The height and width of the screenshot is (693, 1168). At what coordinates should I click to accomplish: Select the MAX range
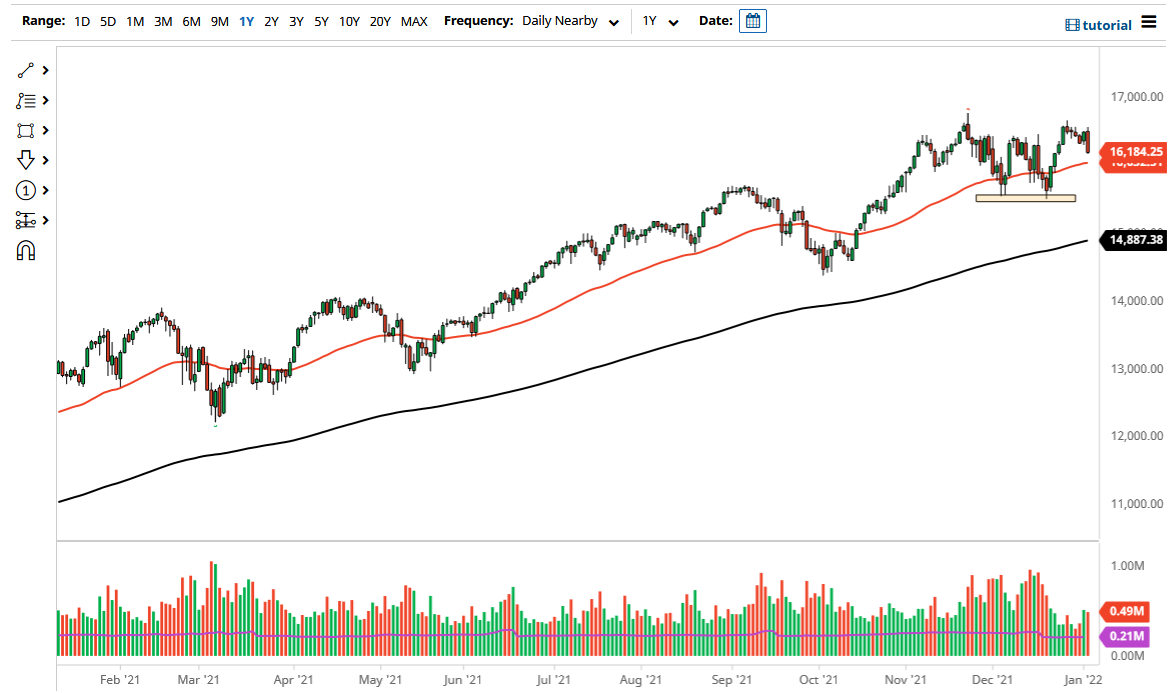tap(414, 20)
